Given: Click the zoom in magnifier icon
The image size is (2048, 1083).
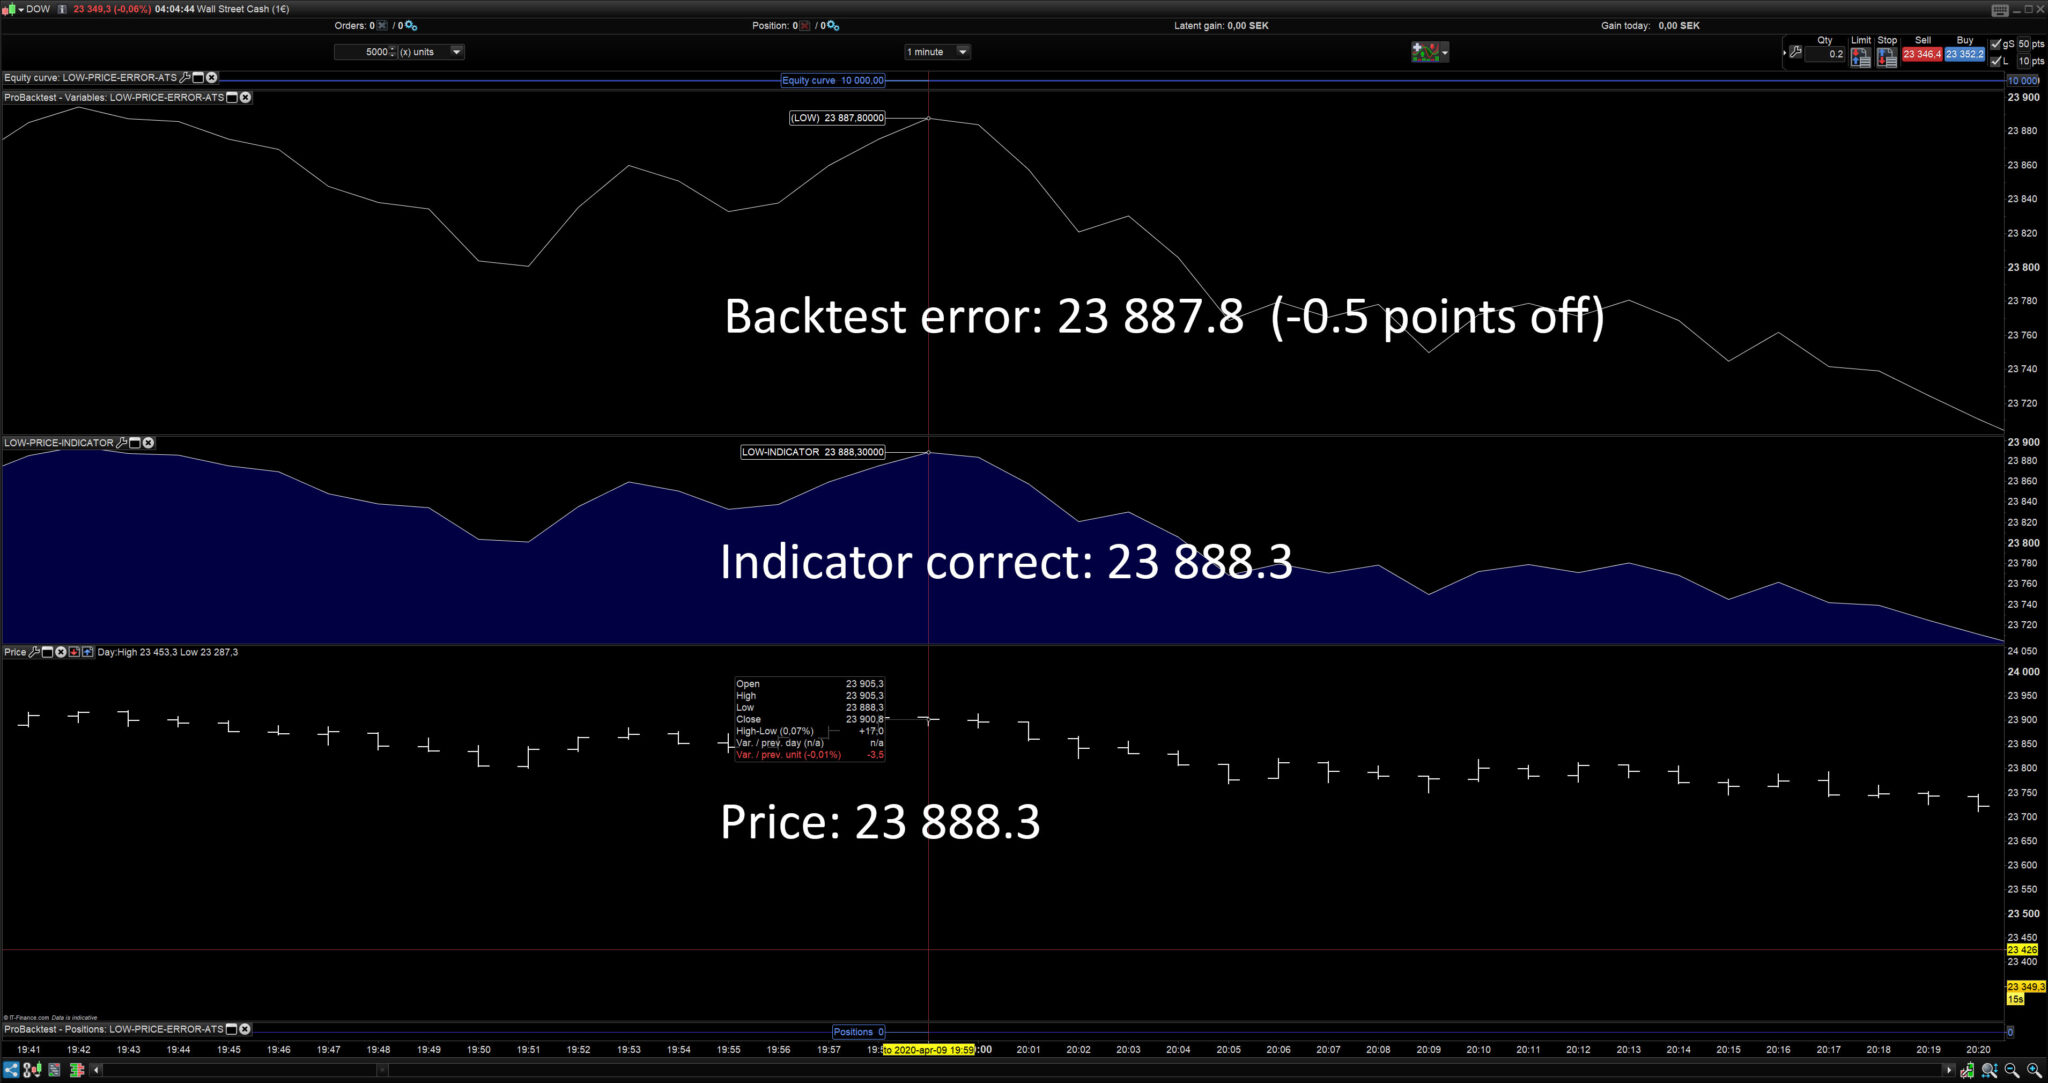Looking at the screenshot, I should click(x=2033, y=1070).
